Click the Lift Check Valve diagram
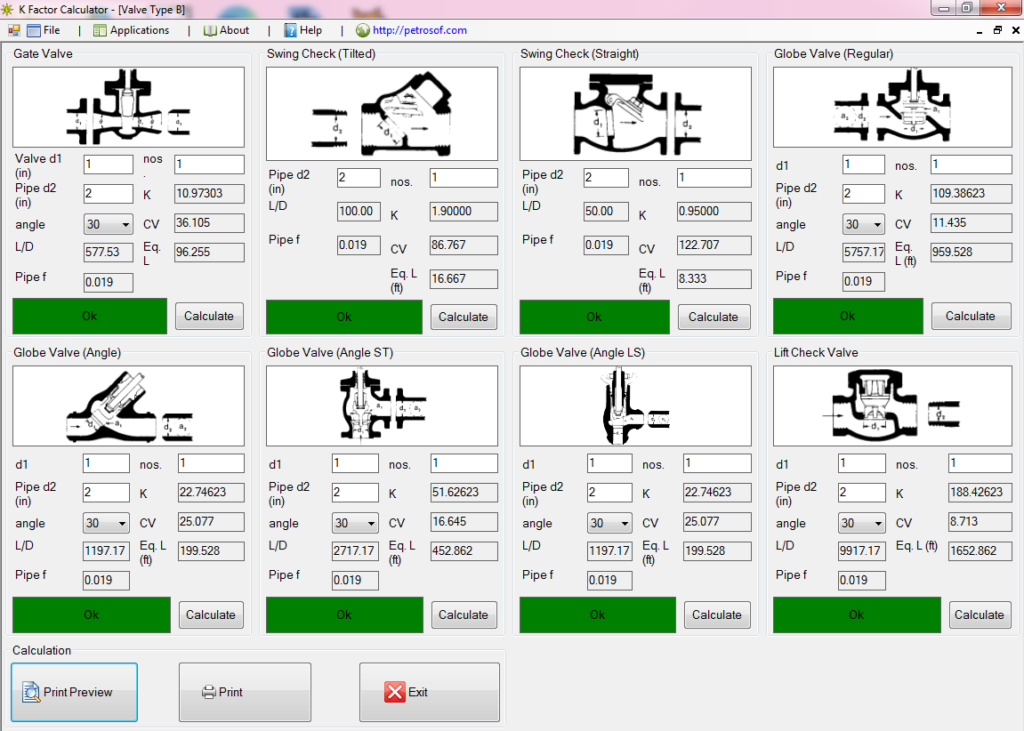This screenshot has height=731, width=1024. click(888, 407)
